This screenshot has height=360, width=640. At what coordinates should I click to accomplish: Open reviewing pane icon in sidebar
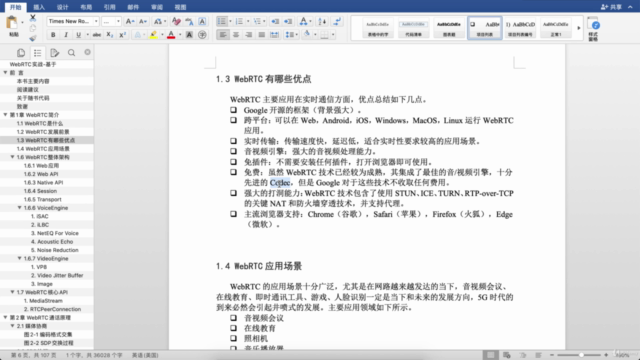54,53
